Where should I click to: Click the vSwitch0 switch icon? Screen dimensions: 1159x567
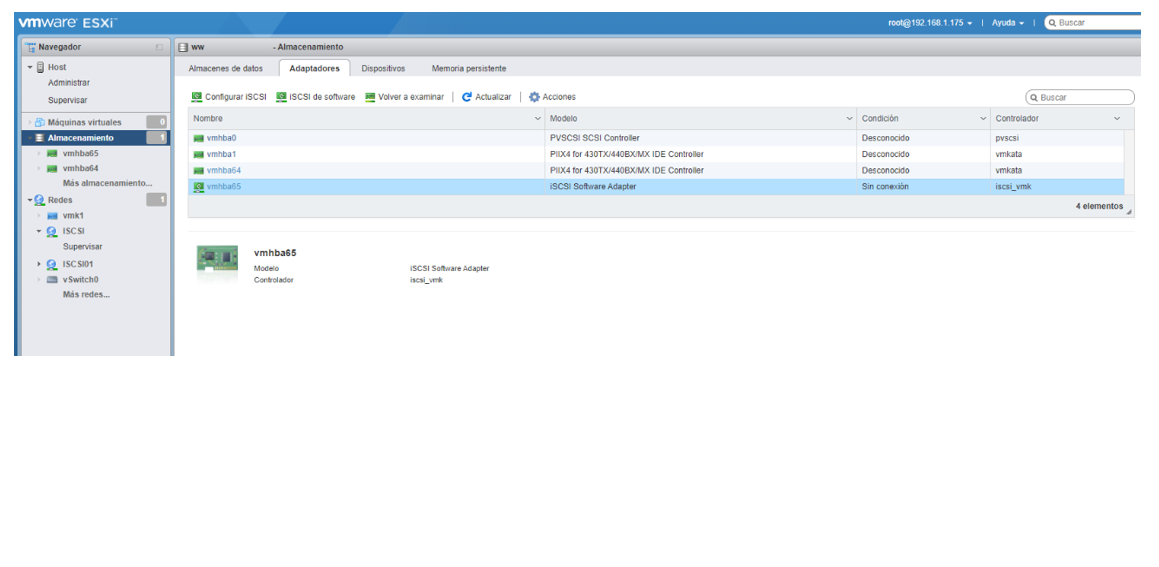(x=52, y=279)
